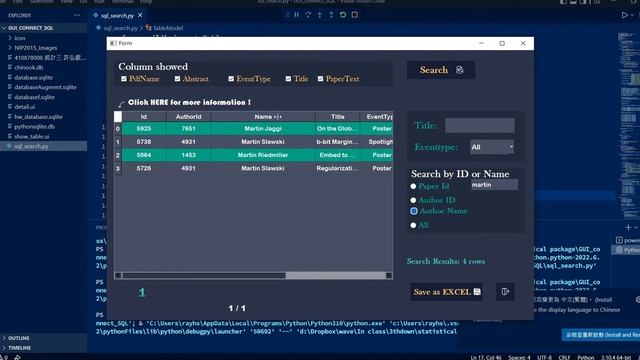This screenshot has height=360, width=640.
Task: Open the Eventtype combo box showing All
Action: coord(492,147)
